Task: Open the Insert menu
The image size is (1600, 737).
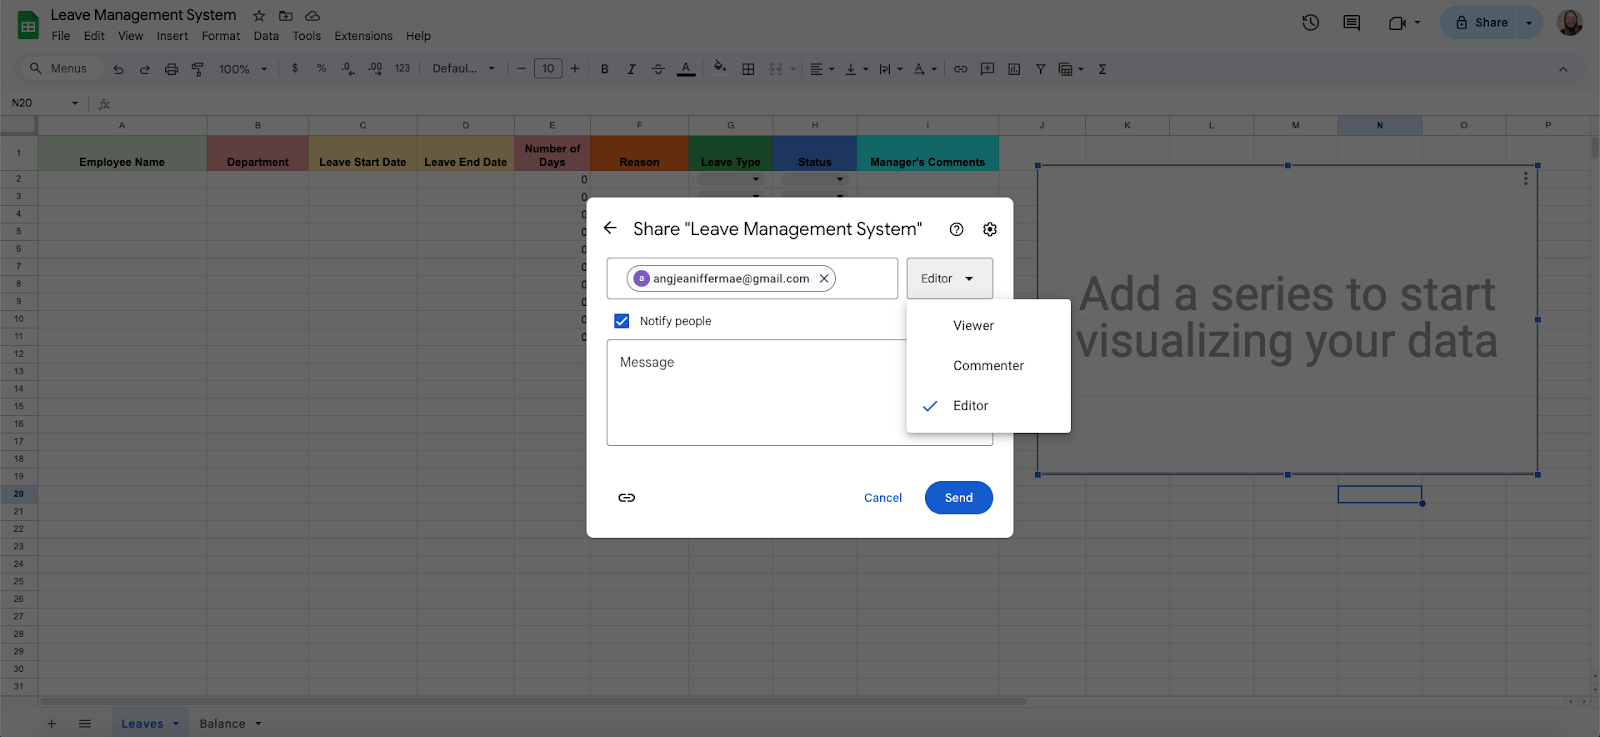Action: pos(172,36)
